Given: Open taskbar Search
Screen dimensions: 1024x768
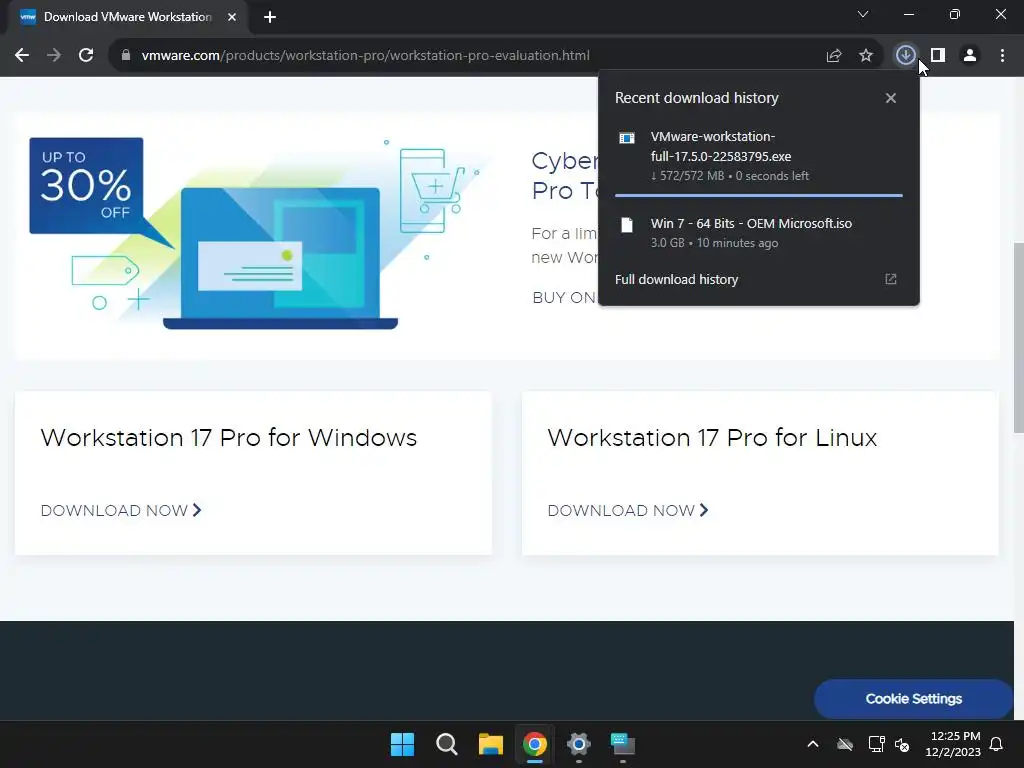Looking at the screenshot, I should coord(447,744).
